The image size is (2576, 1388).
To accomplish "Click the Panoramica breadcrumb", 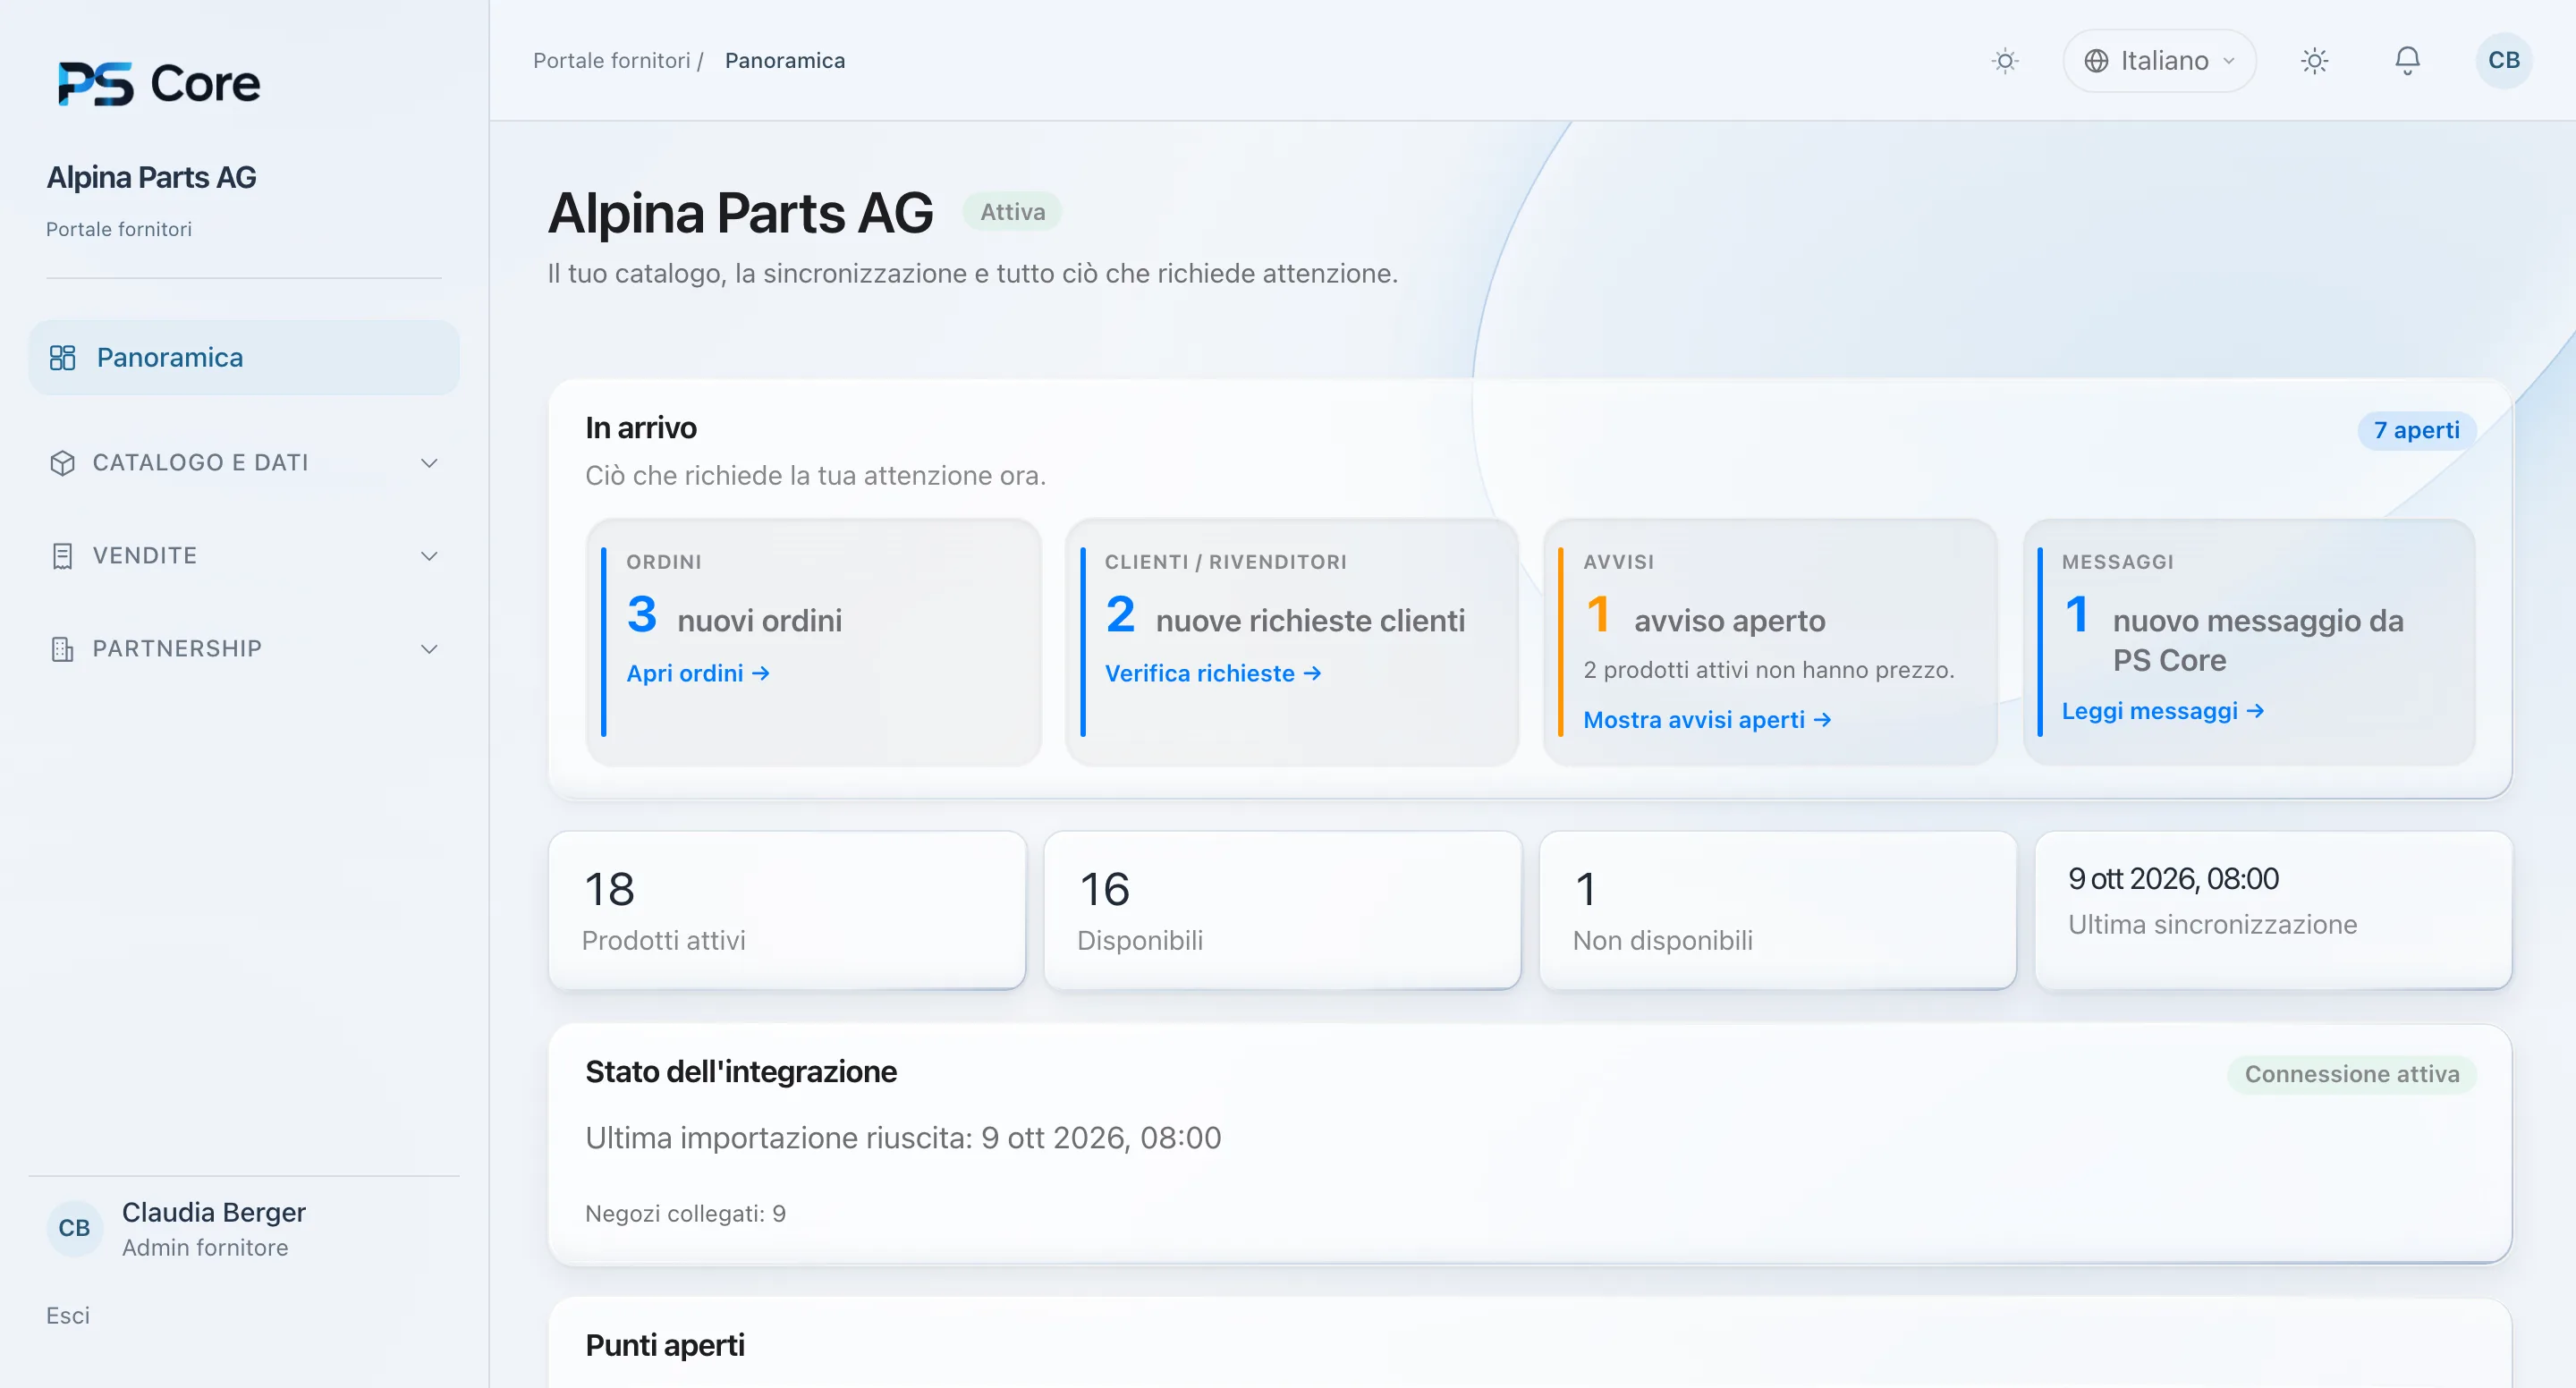I will click(x=785, y=61).
